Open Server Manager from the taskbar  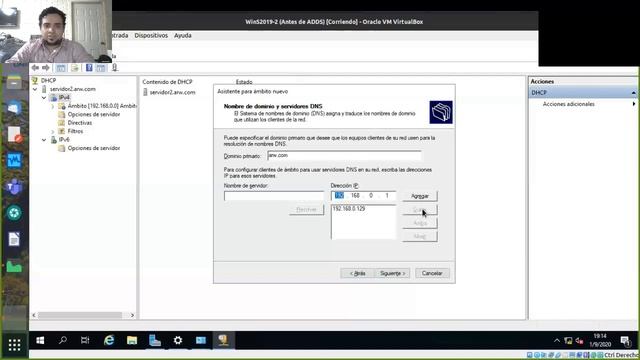coord(155,340)
